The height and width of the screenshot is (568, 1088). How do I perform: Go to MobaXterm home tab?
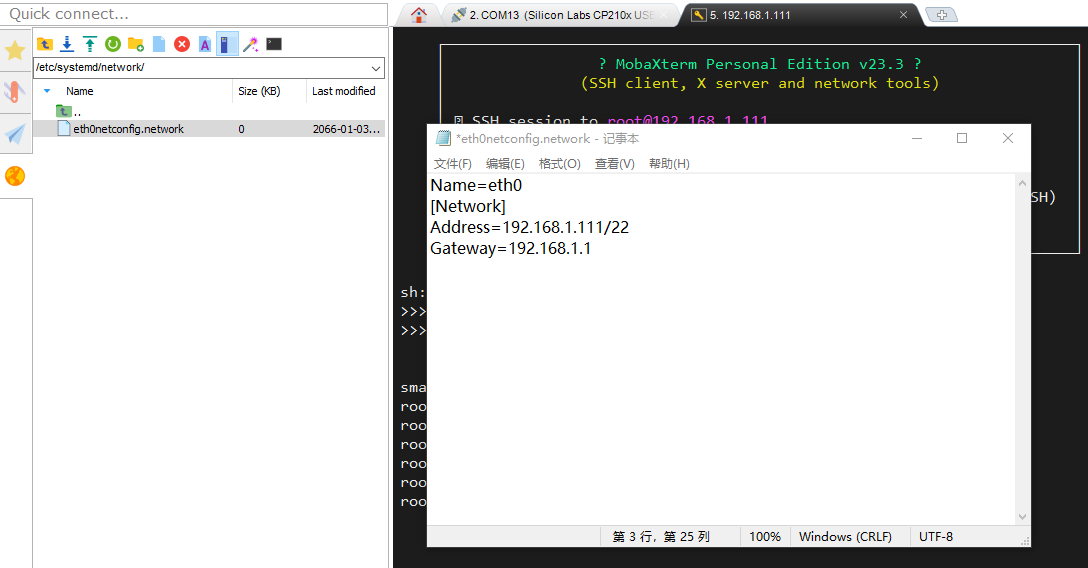(418, 15)
